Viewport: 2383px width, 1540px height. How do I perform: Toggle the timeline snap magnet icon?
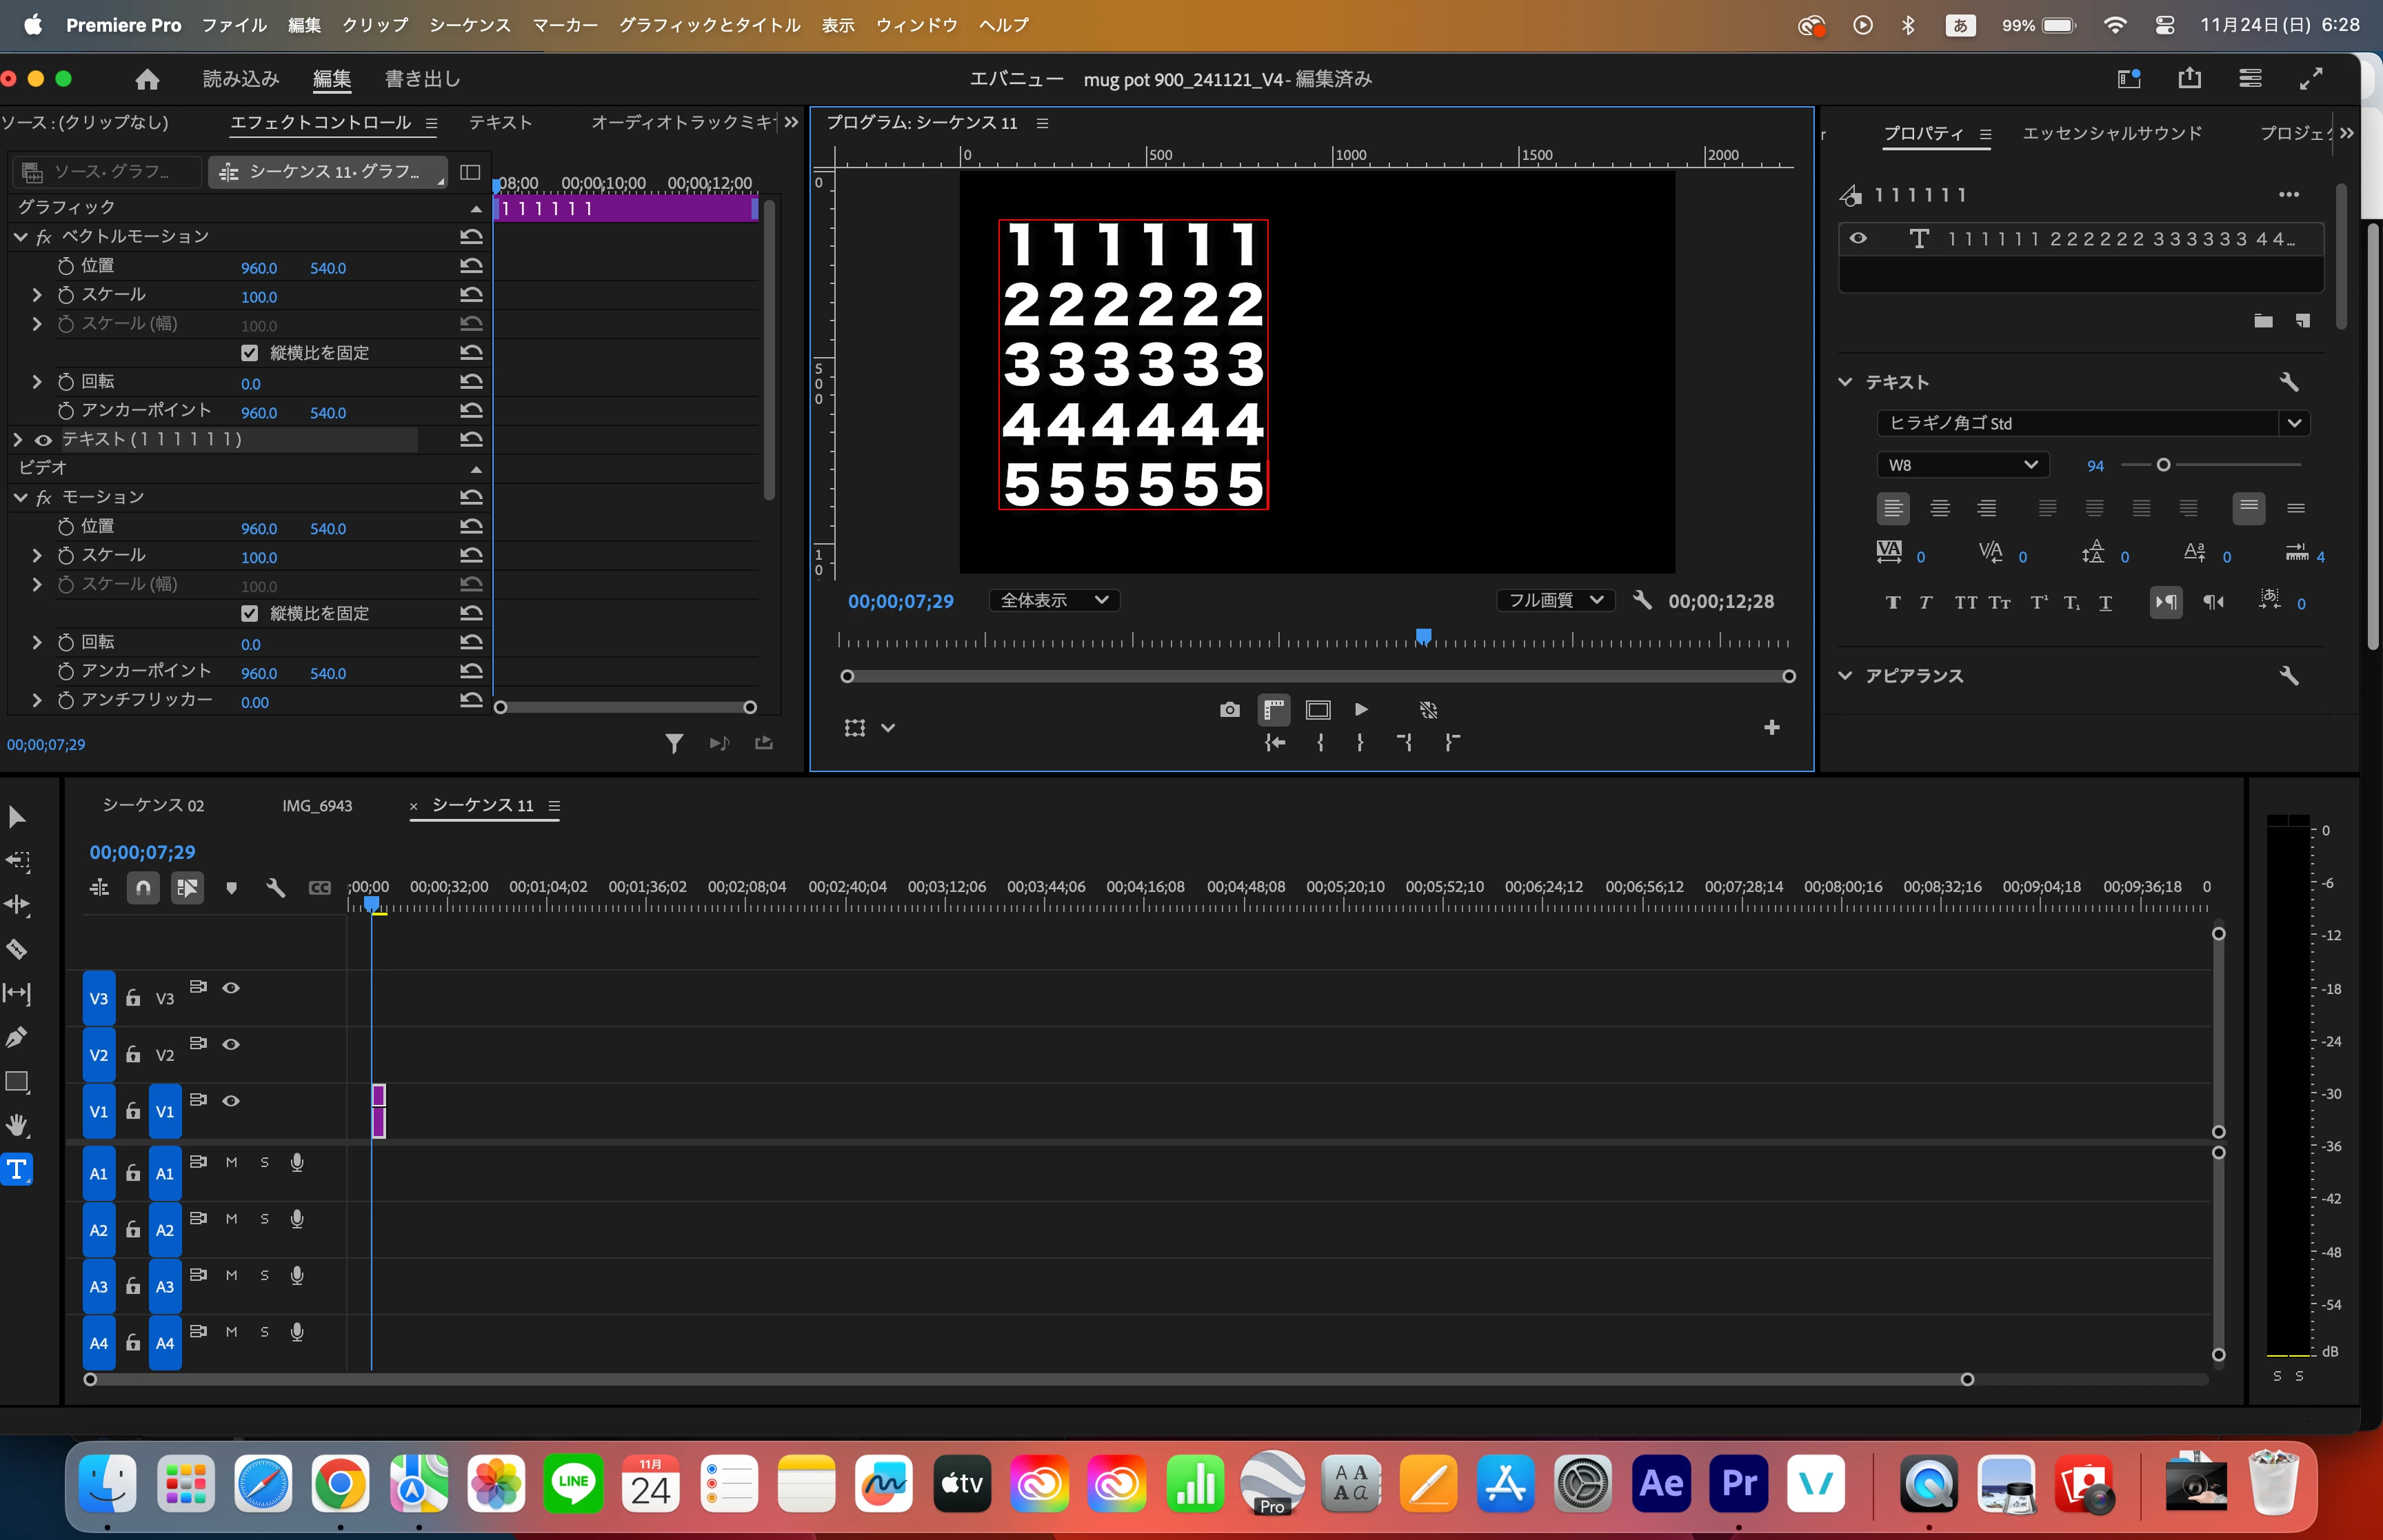coord(143,888)
